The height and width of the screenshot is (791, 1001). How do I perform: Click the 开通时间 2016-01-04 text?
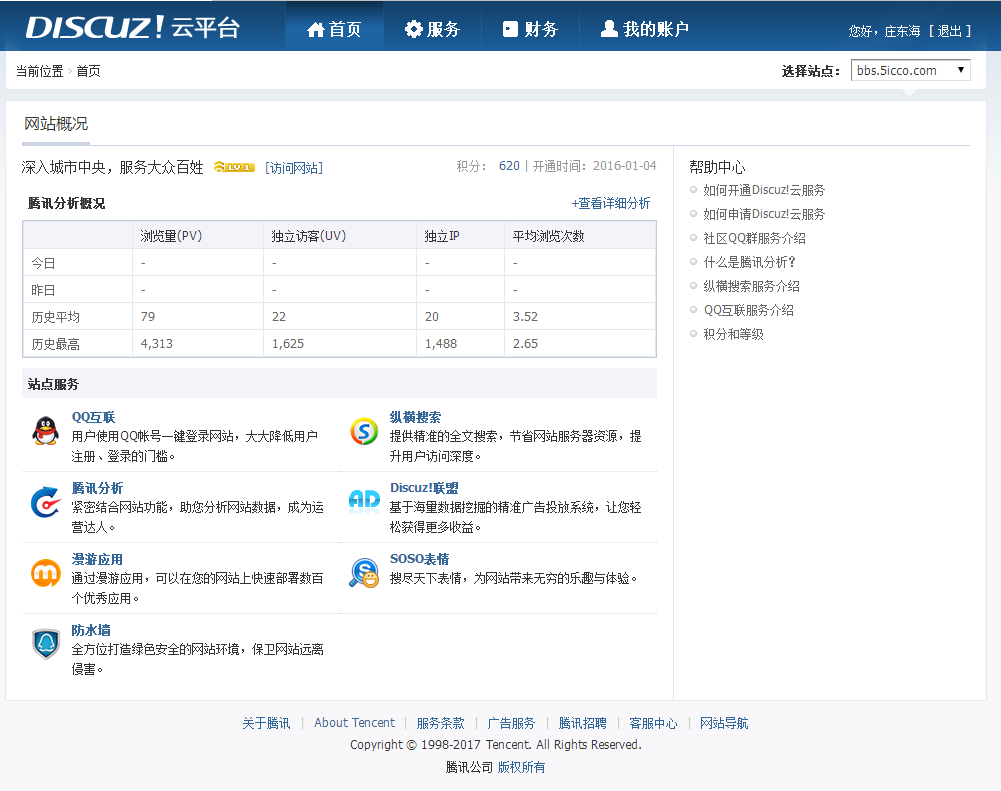[x=594, y=166]
